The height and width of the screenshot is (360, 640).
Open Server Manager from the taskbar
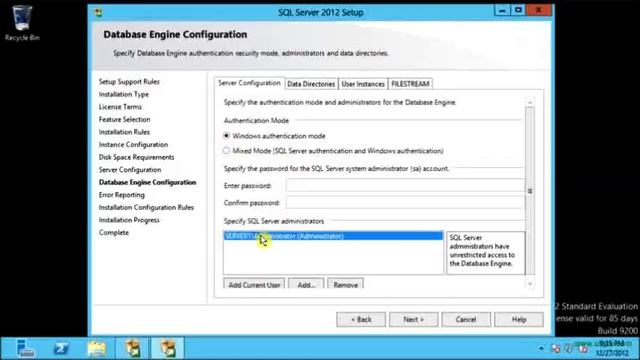tap(25, 349)
